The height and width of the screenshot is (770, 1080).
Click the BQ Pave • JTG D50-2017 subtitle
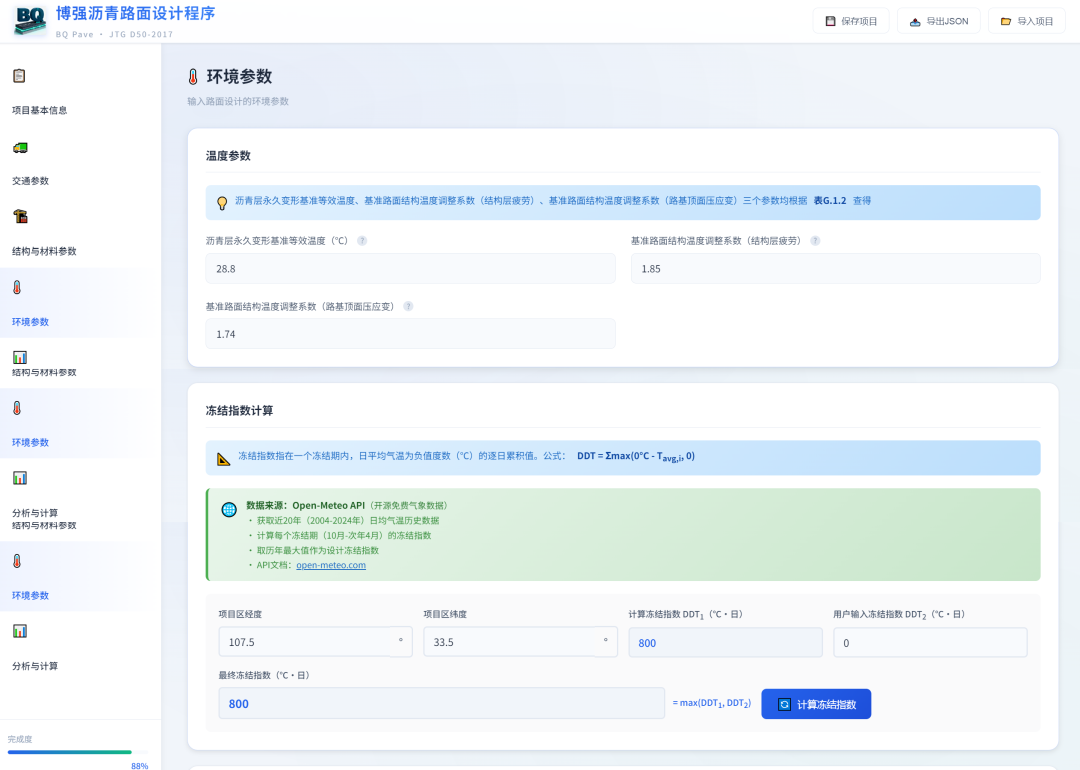tap(114, 34)
